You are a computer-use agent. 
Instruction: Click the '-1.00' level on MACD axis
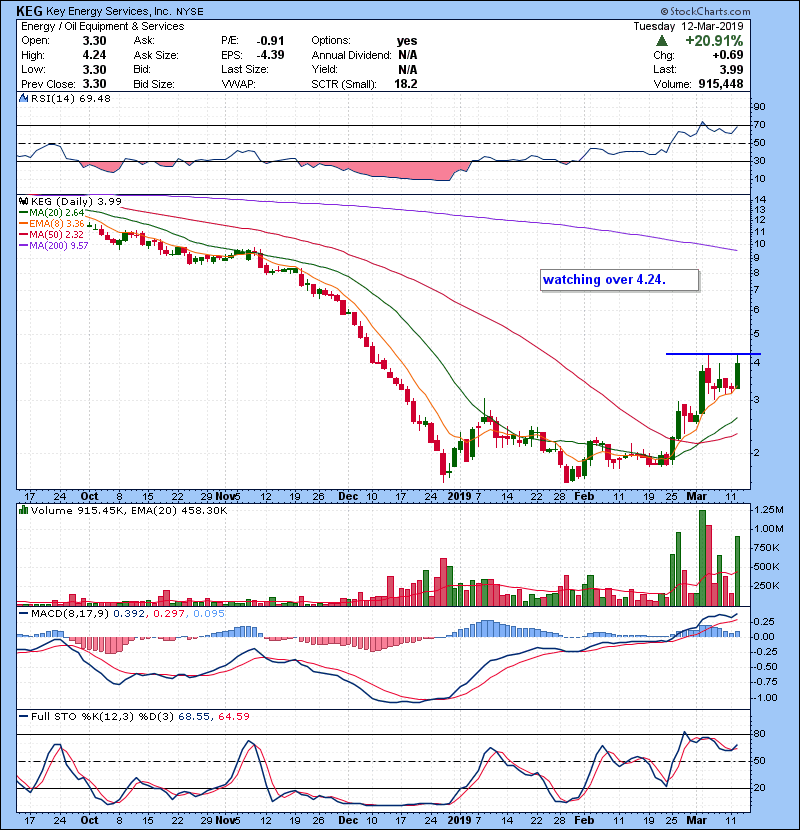765,698
